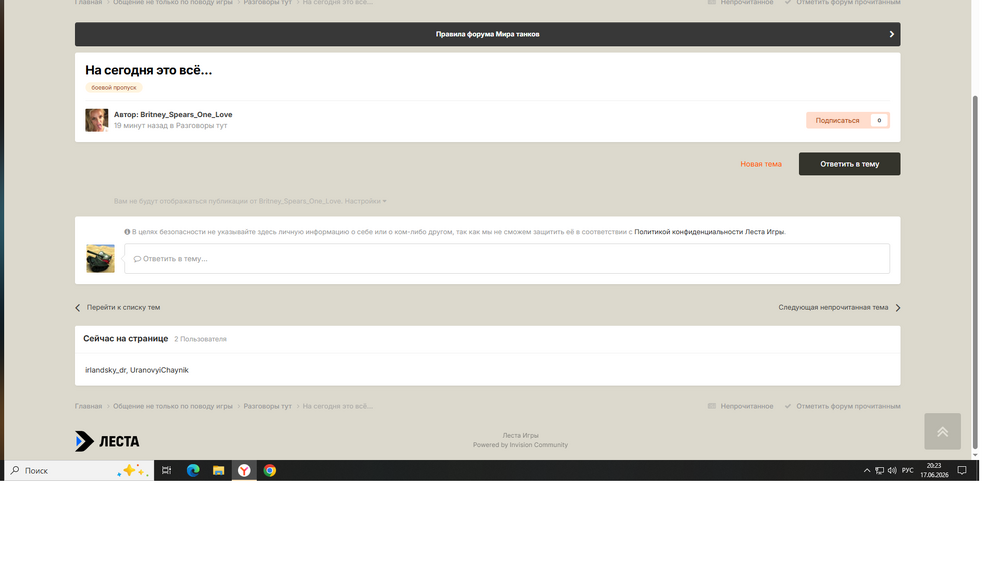This screenshot has height=562, width=1000.
Task: Switch input language РУС indicator
Action: [908, 471]
